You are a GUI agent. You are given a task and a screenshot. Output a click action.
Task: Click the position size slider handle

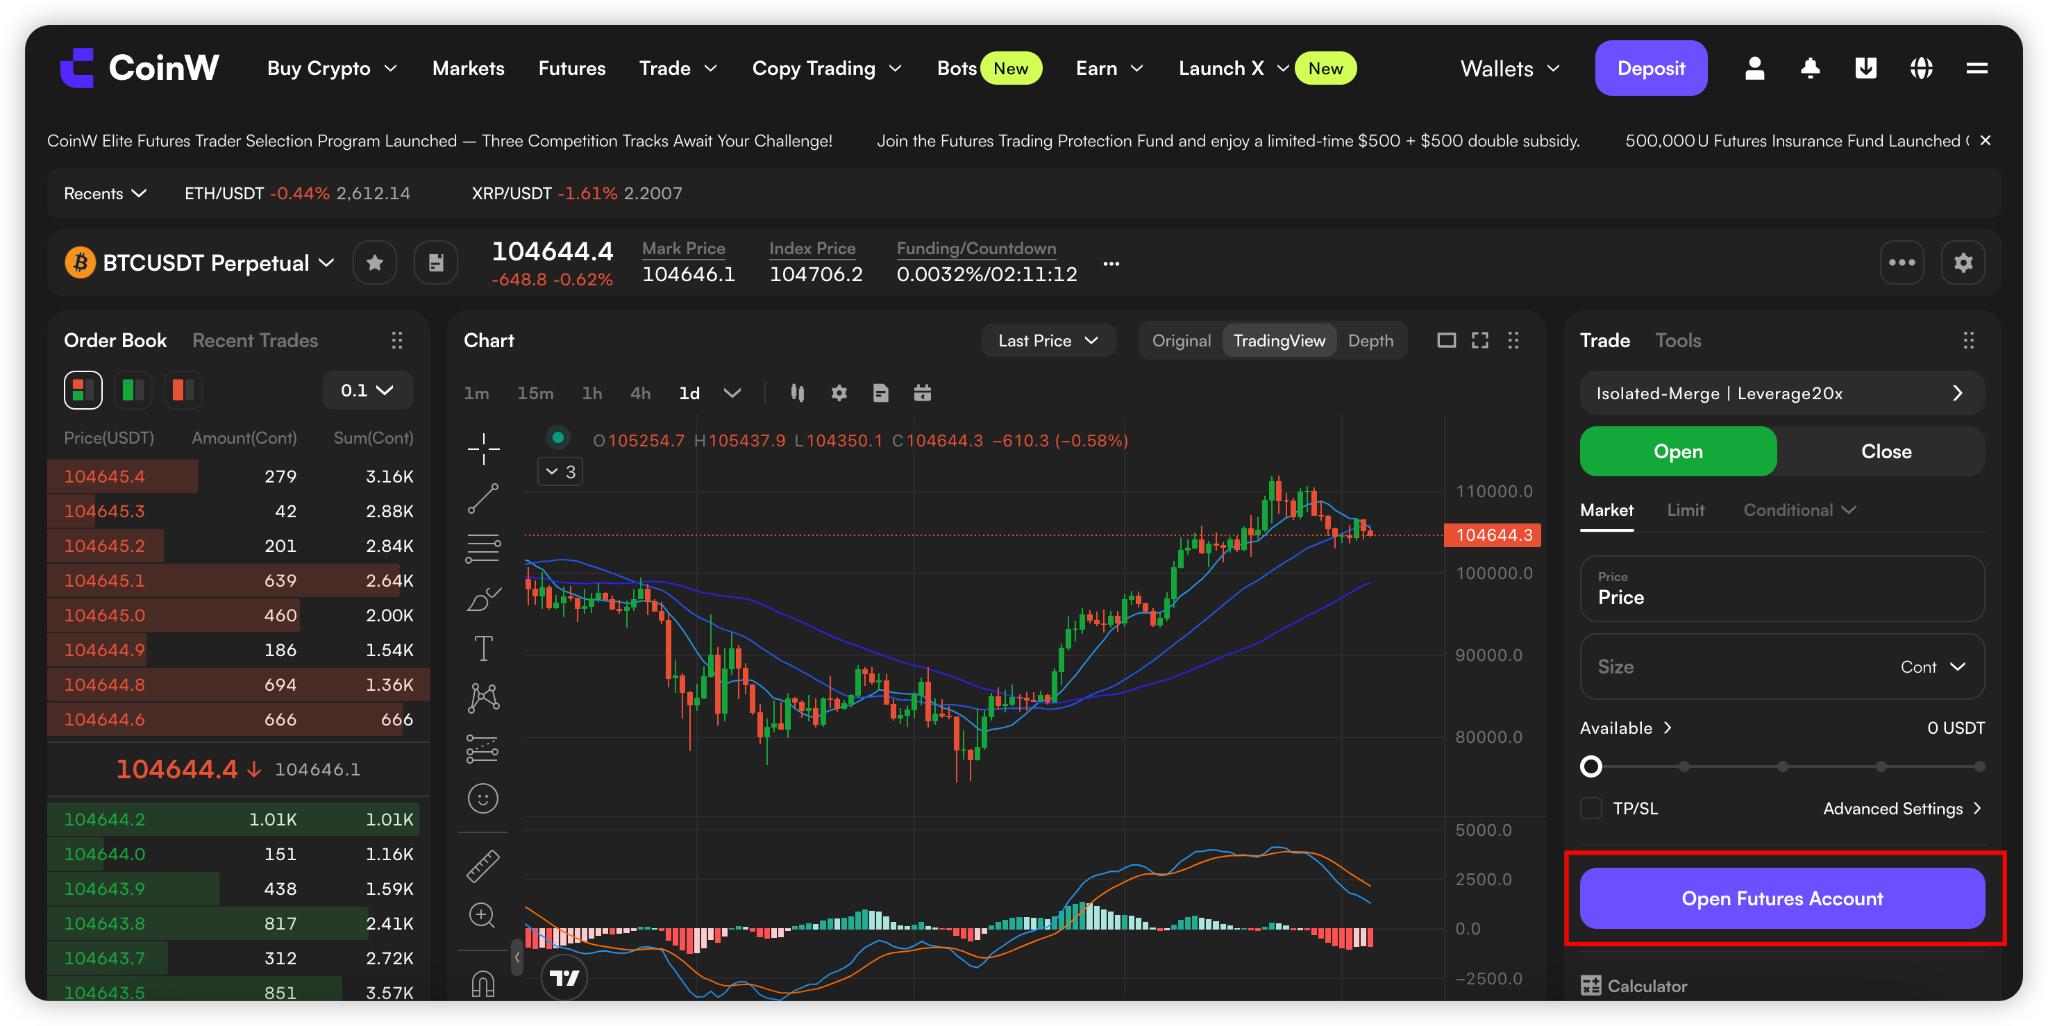tap(1591, 766)
